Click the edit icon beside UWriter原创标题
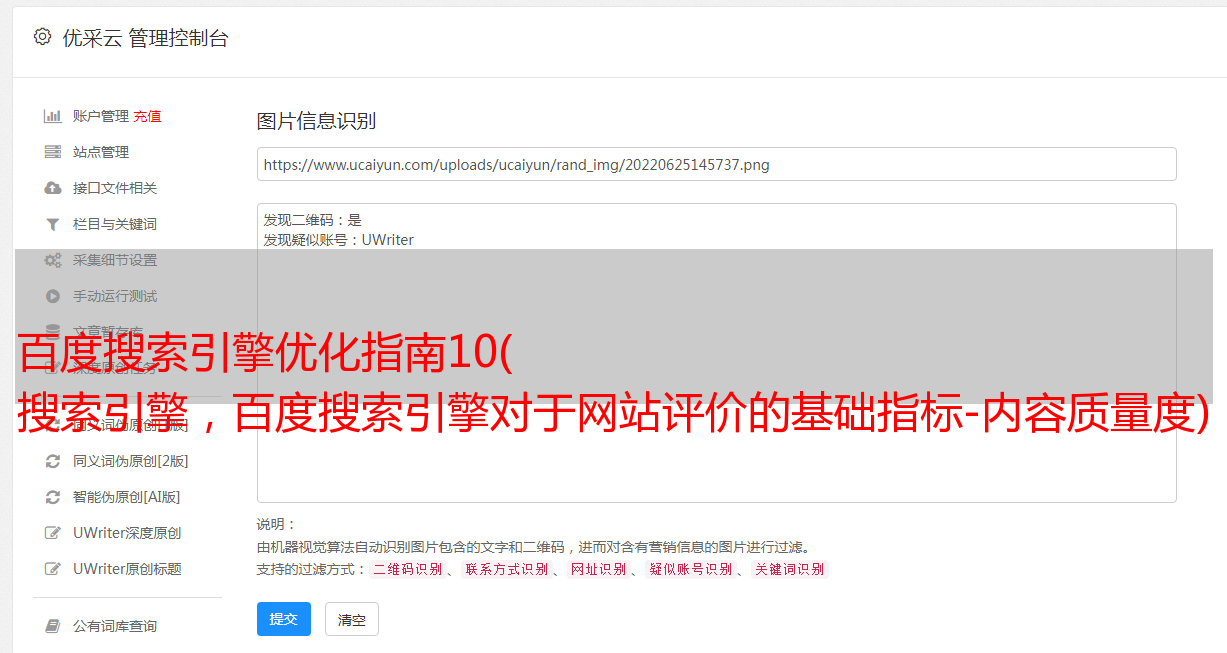Viewport: 1227px width, 653px height. click(53, 569)
